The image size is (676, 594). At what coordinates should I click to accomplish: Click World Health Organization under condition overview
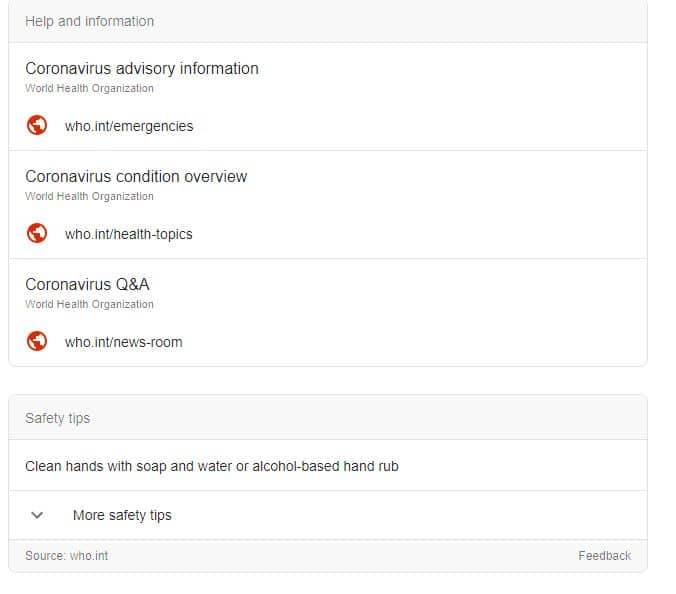click(89, 197)
